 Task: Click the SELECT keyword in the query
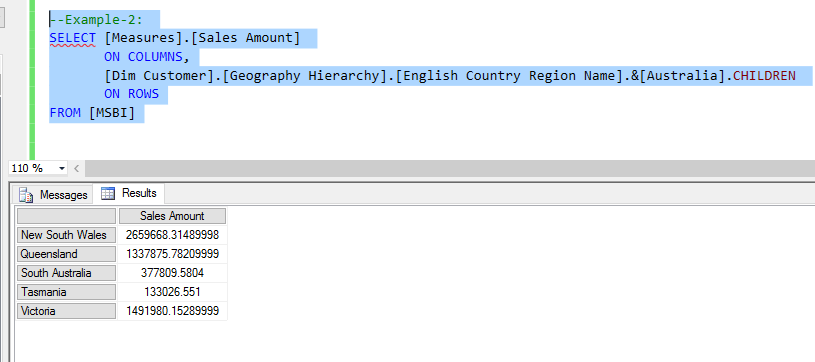pyautogui.click(x=72, y=38)
